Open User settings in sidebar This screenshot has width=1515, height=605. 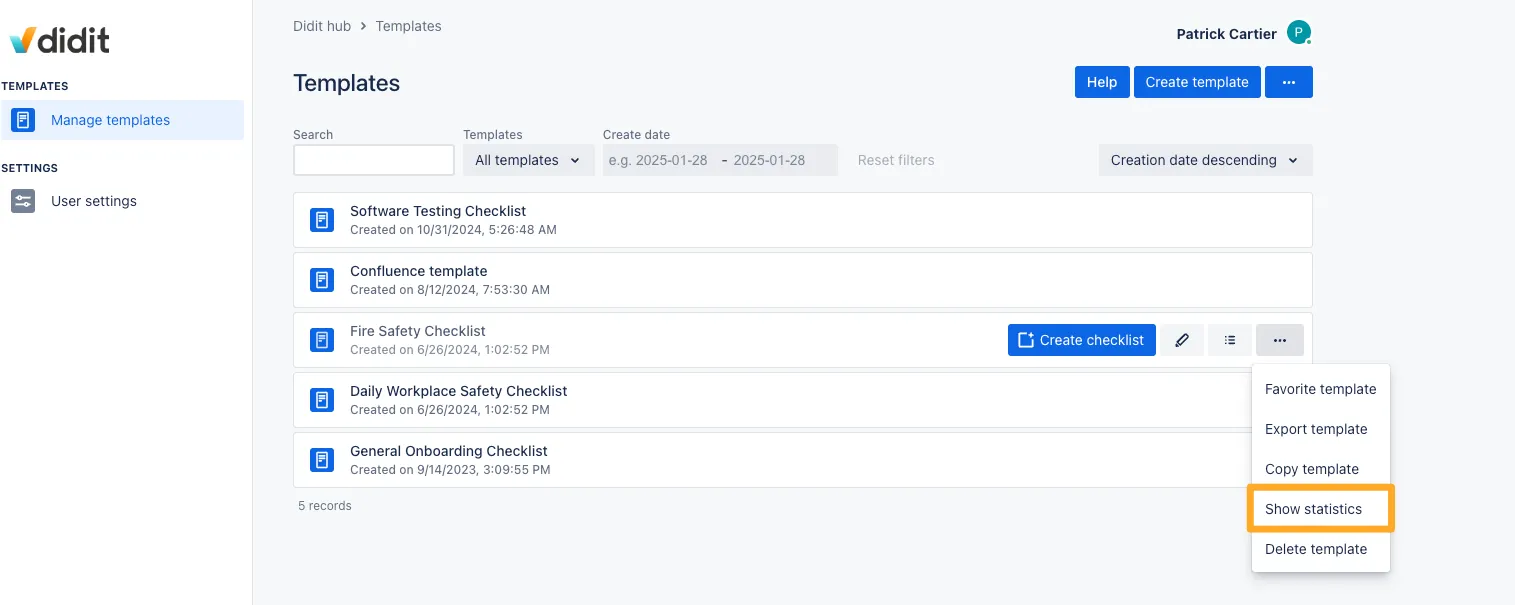122,201
